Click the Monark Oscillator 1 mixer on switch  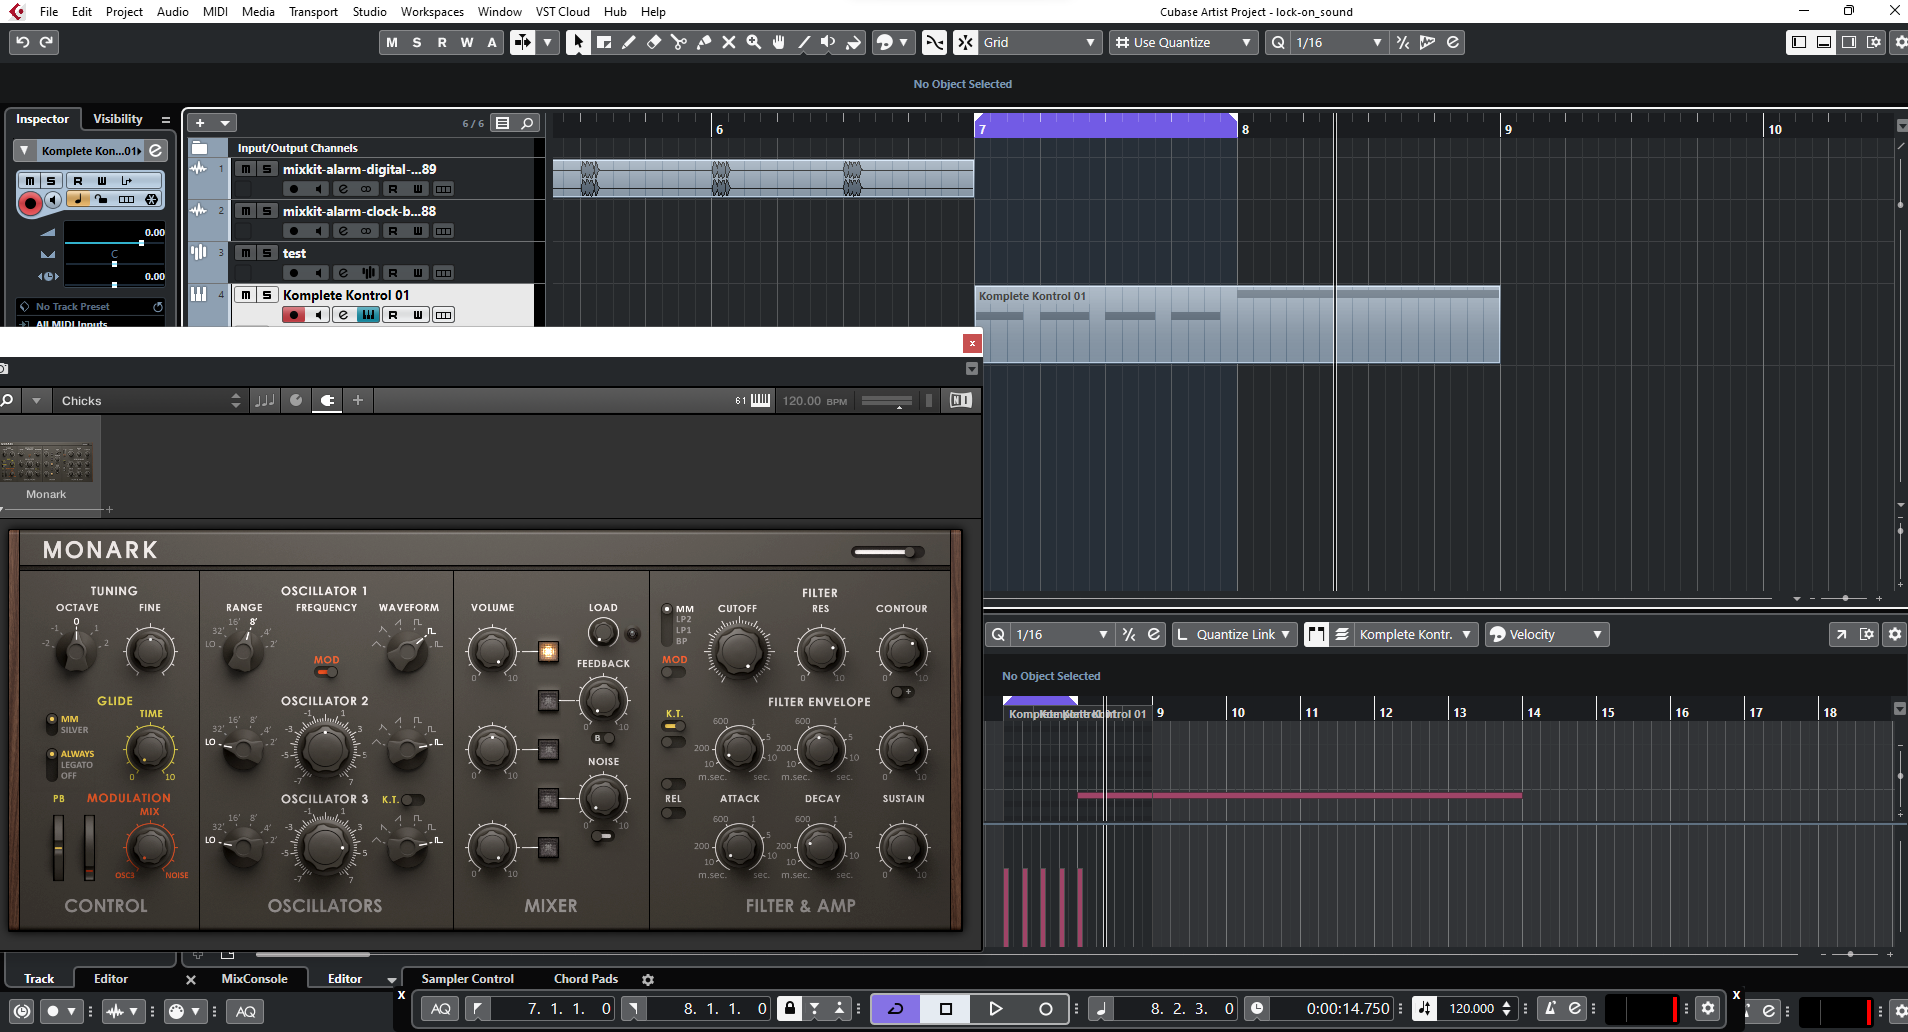548,652
